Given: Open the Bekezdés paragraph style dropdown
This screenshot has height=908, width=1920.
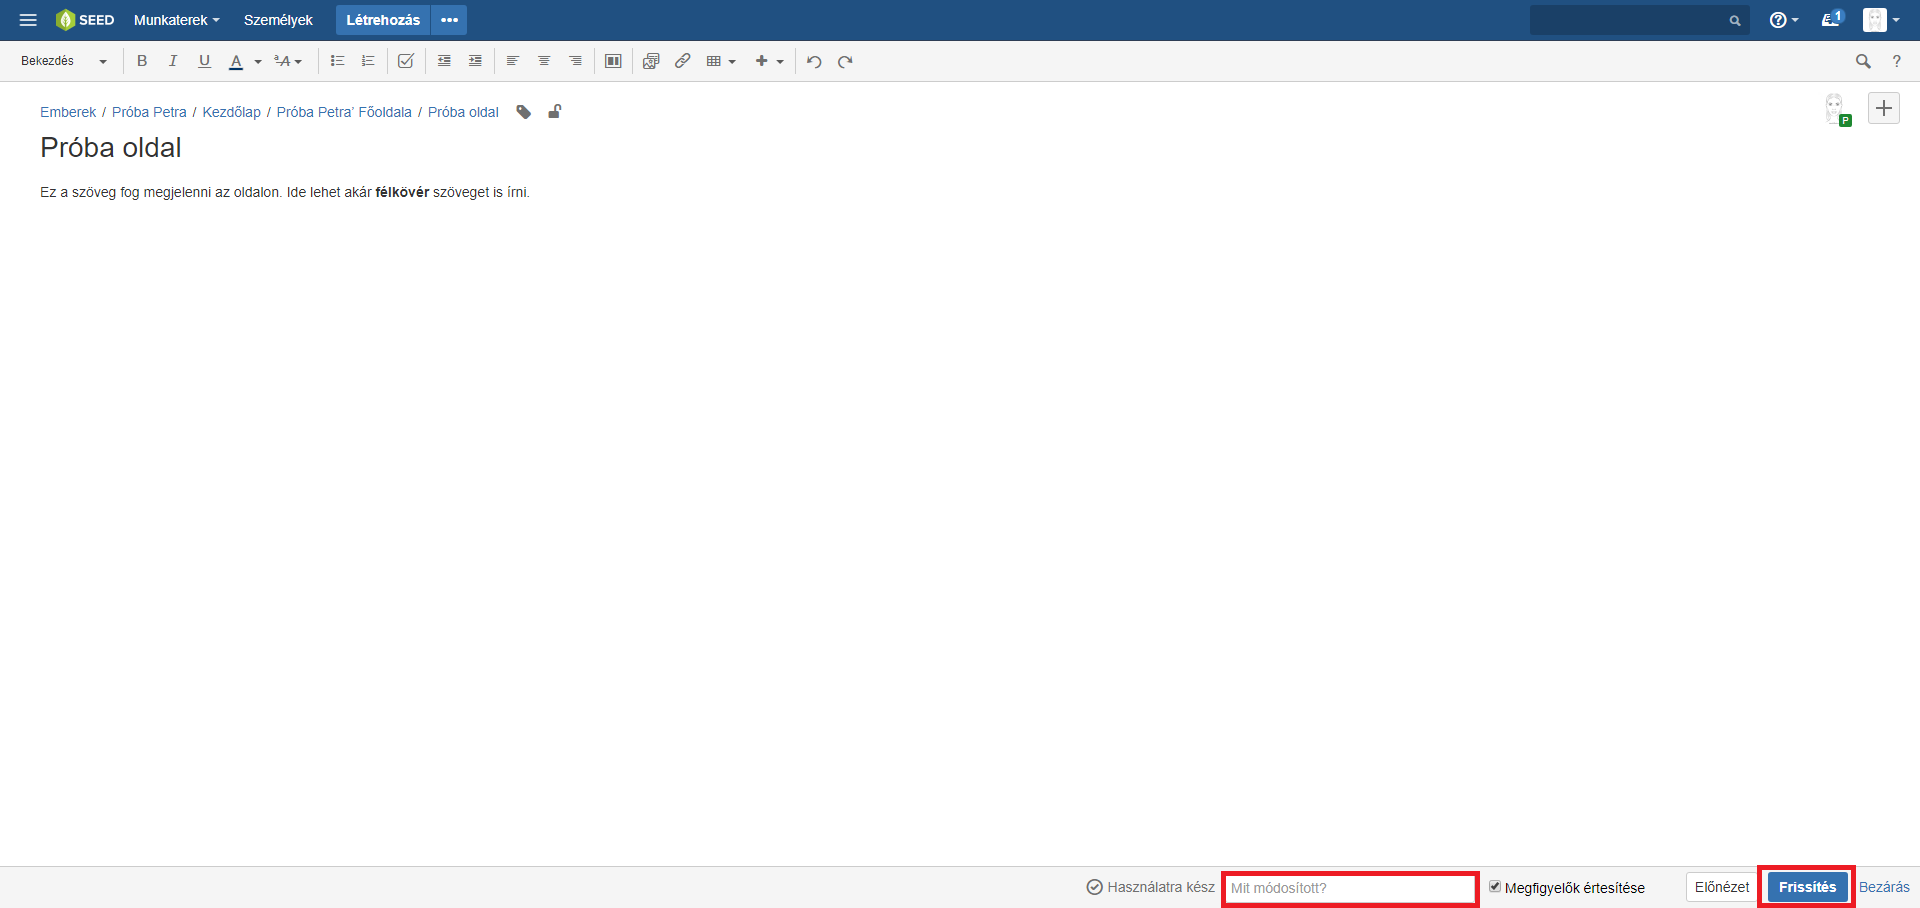Looking at the screenshot, I should point(63,61).
